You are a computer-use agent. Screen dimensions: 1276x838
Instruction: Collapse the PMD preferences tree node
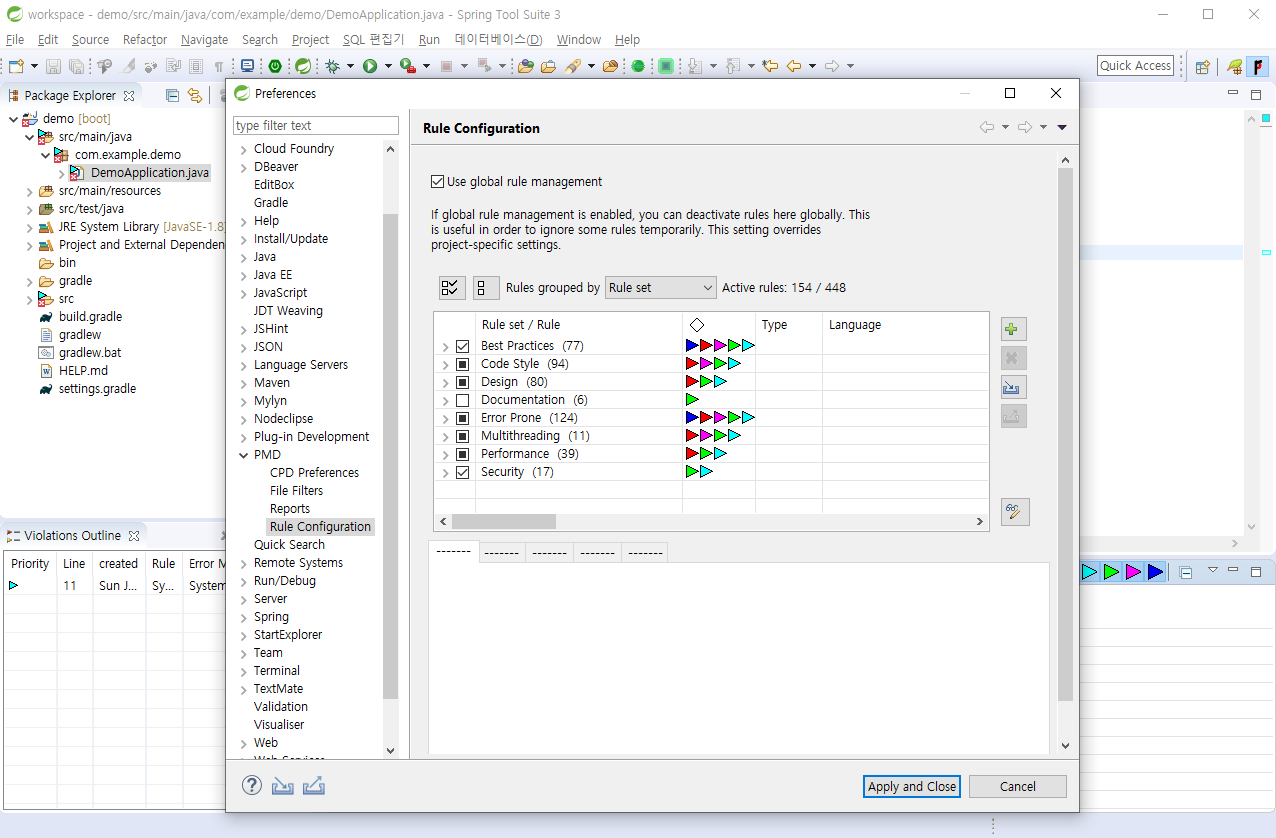point(244,455)
